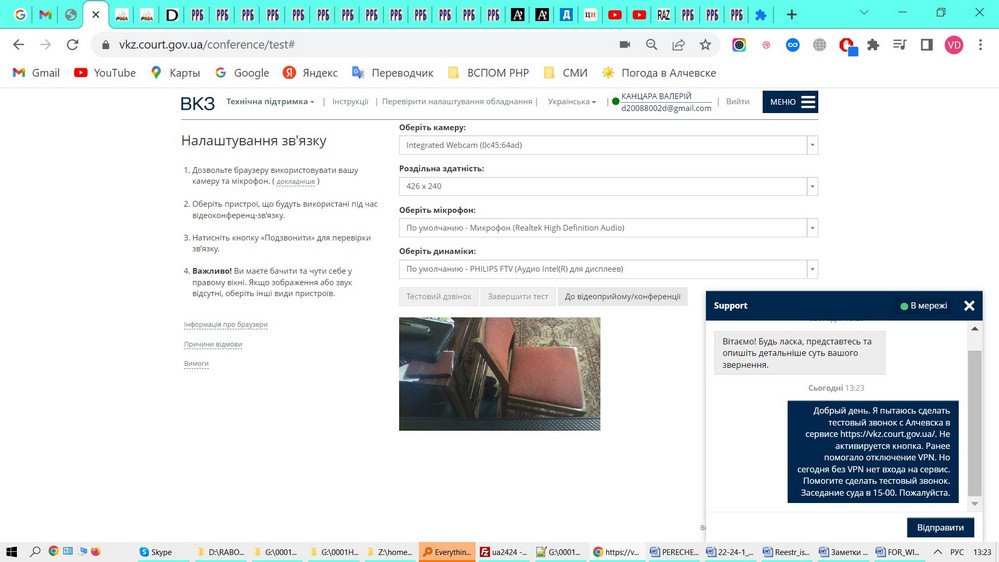The image size is (999, 562).
Task: Show hidden system tray icons
Action: (x=937, y=552)
